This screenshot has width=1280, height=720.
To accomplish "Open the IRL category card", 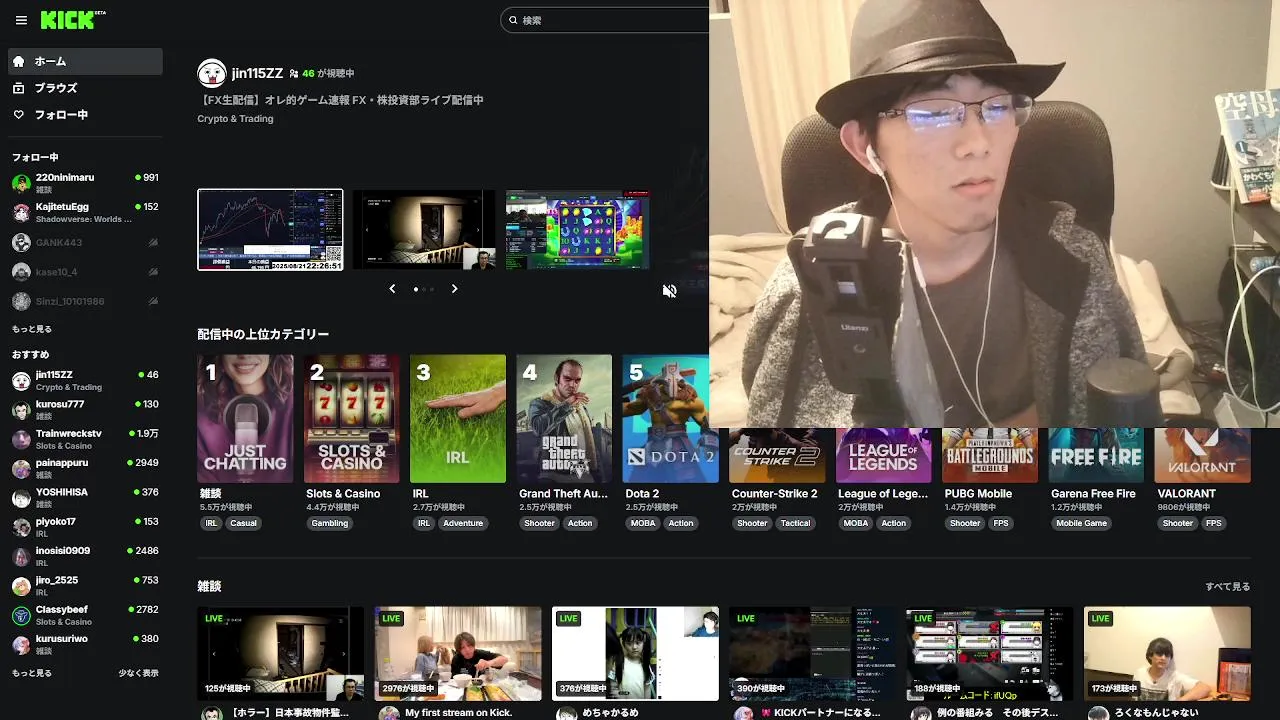I will 458,419.
